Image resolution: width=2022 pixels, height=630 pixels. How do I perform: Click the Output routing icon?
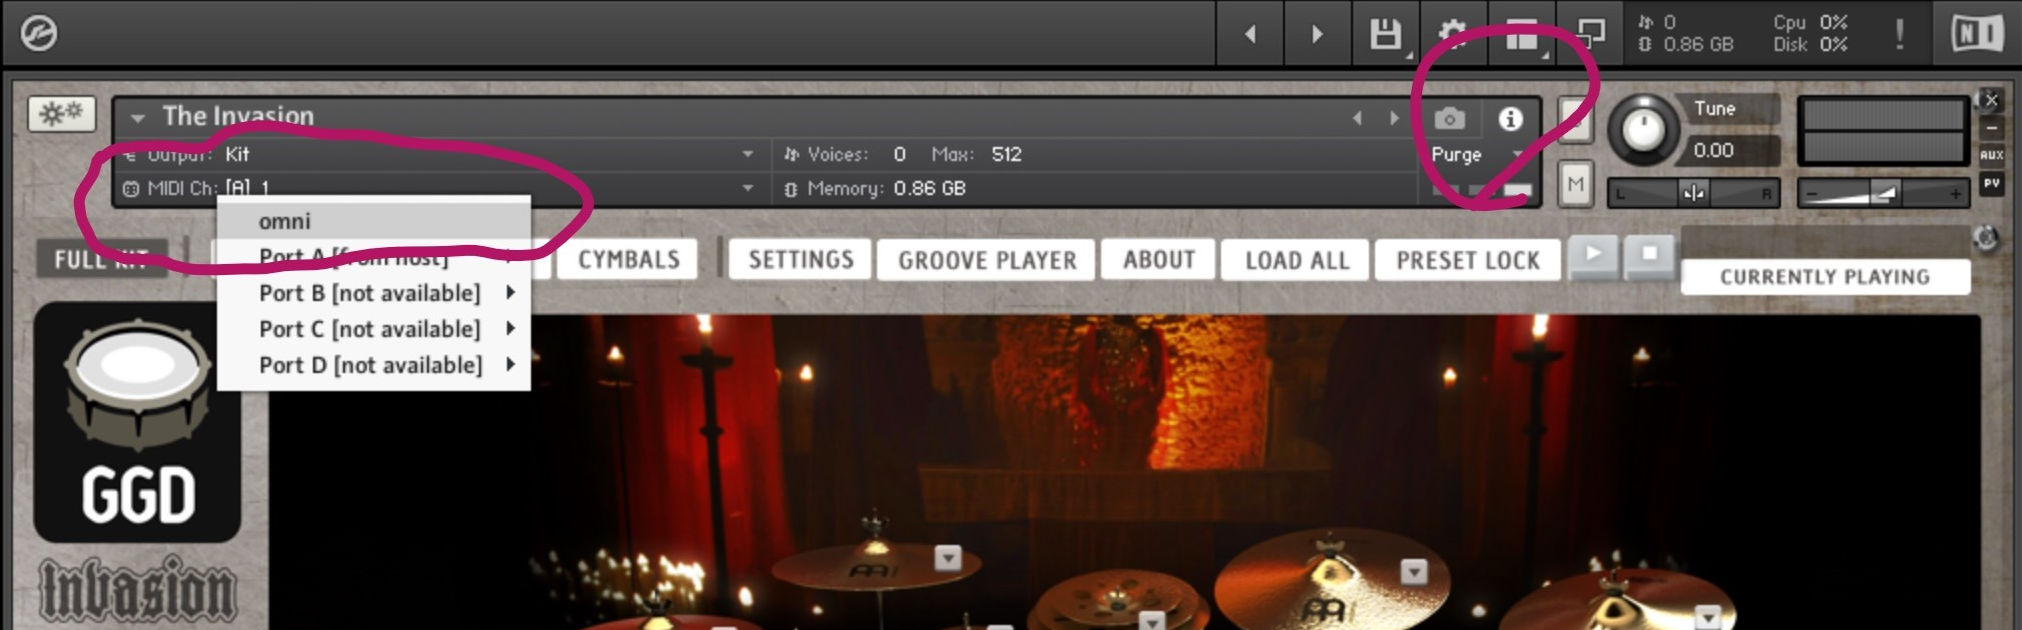pyautogui.click(x=130, y=155)
